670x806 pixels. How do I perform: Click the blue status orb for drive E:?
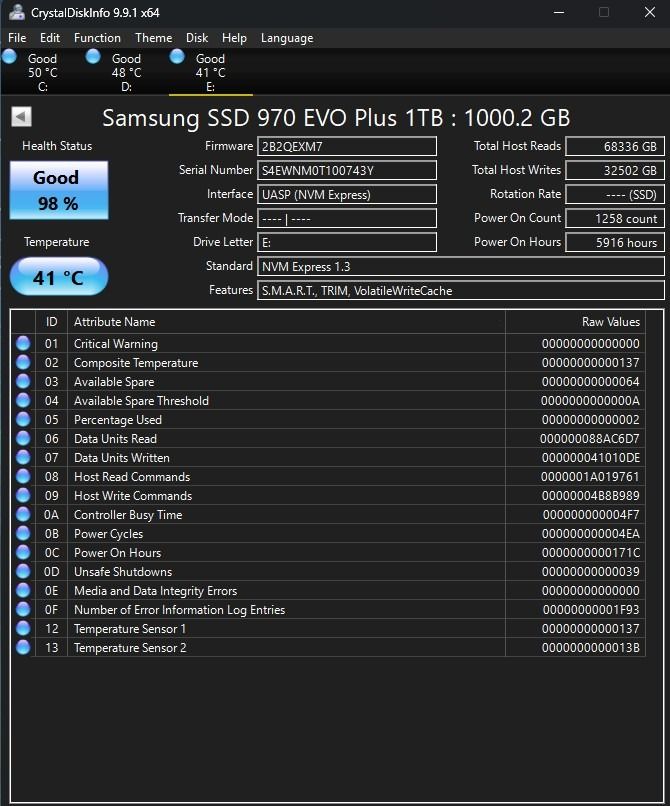click(177, 57)
